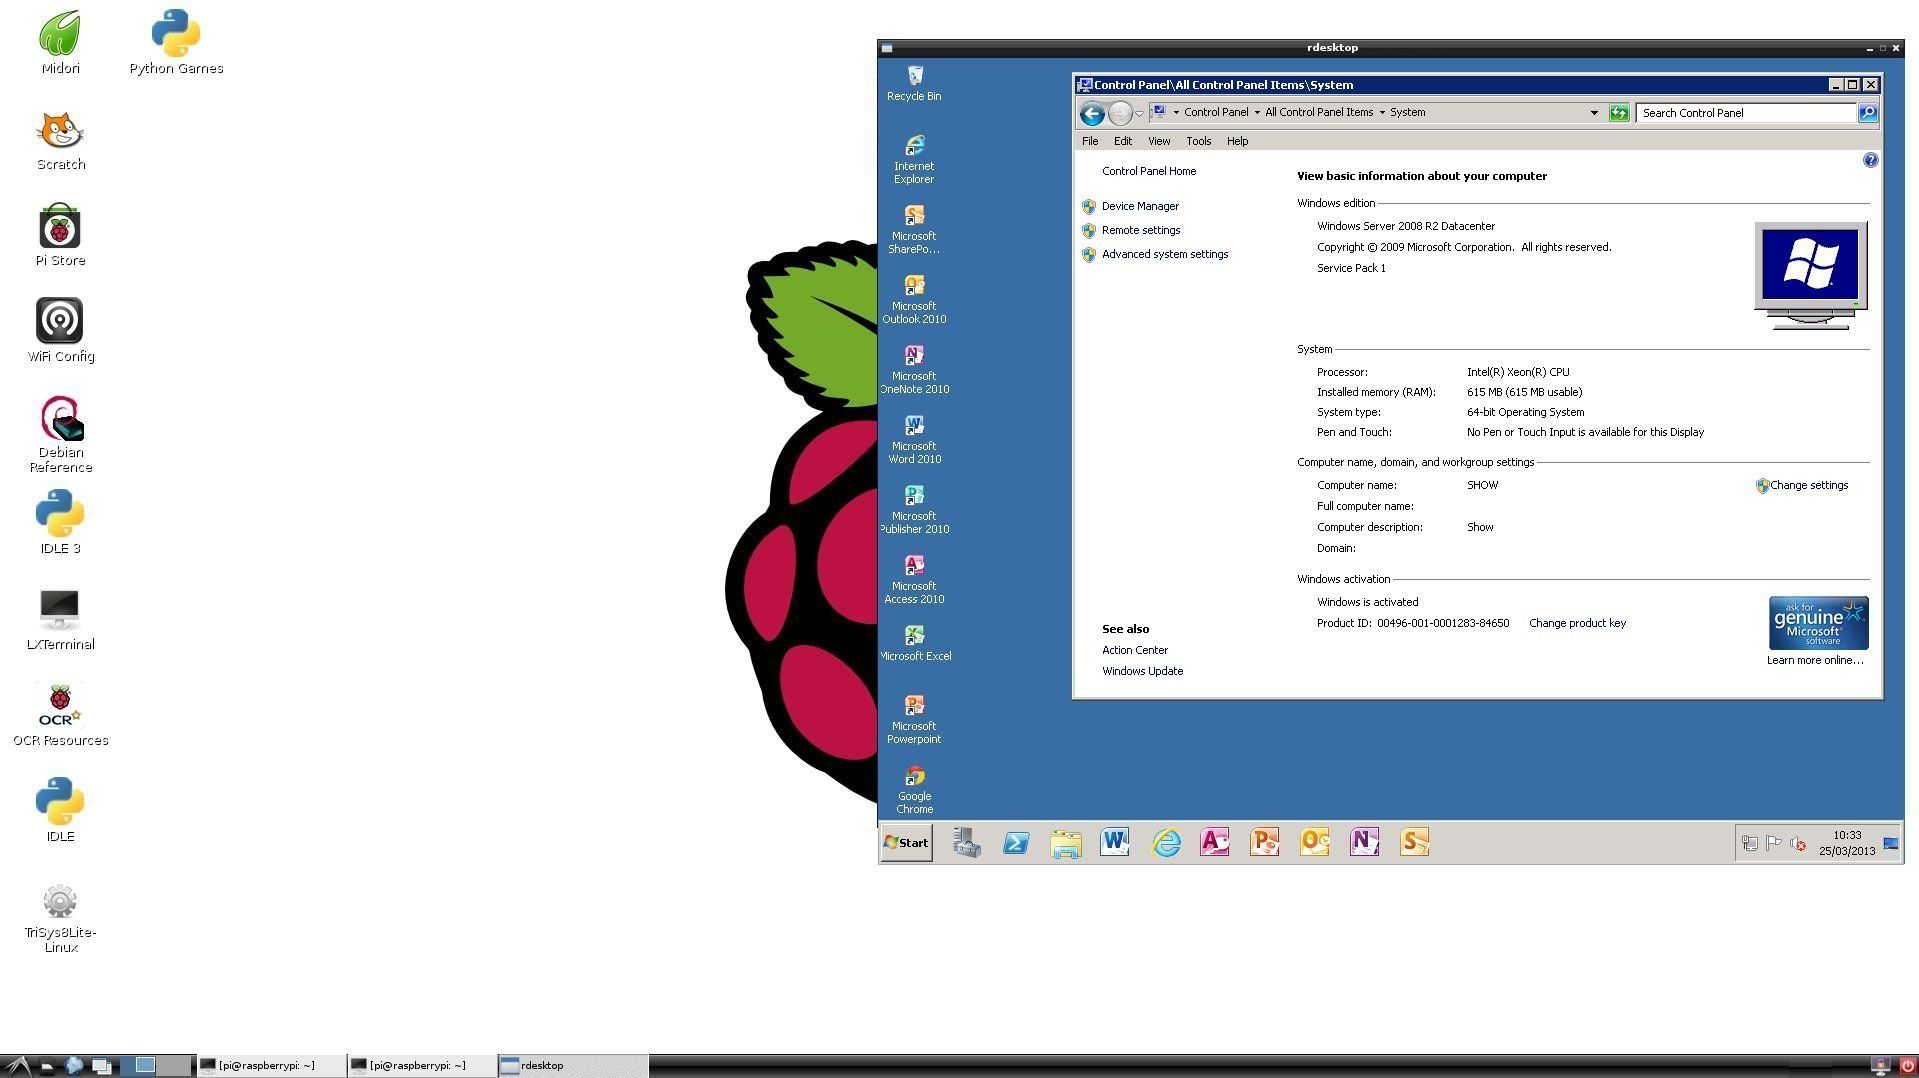Open the File menu
Viewport: 1919px width, 1078px height.
point(1090,141)
